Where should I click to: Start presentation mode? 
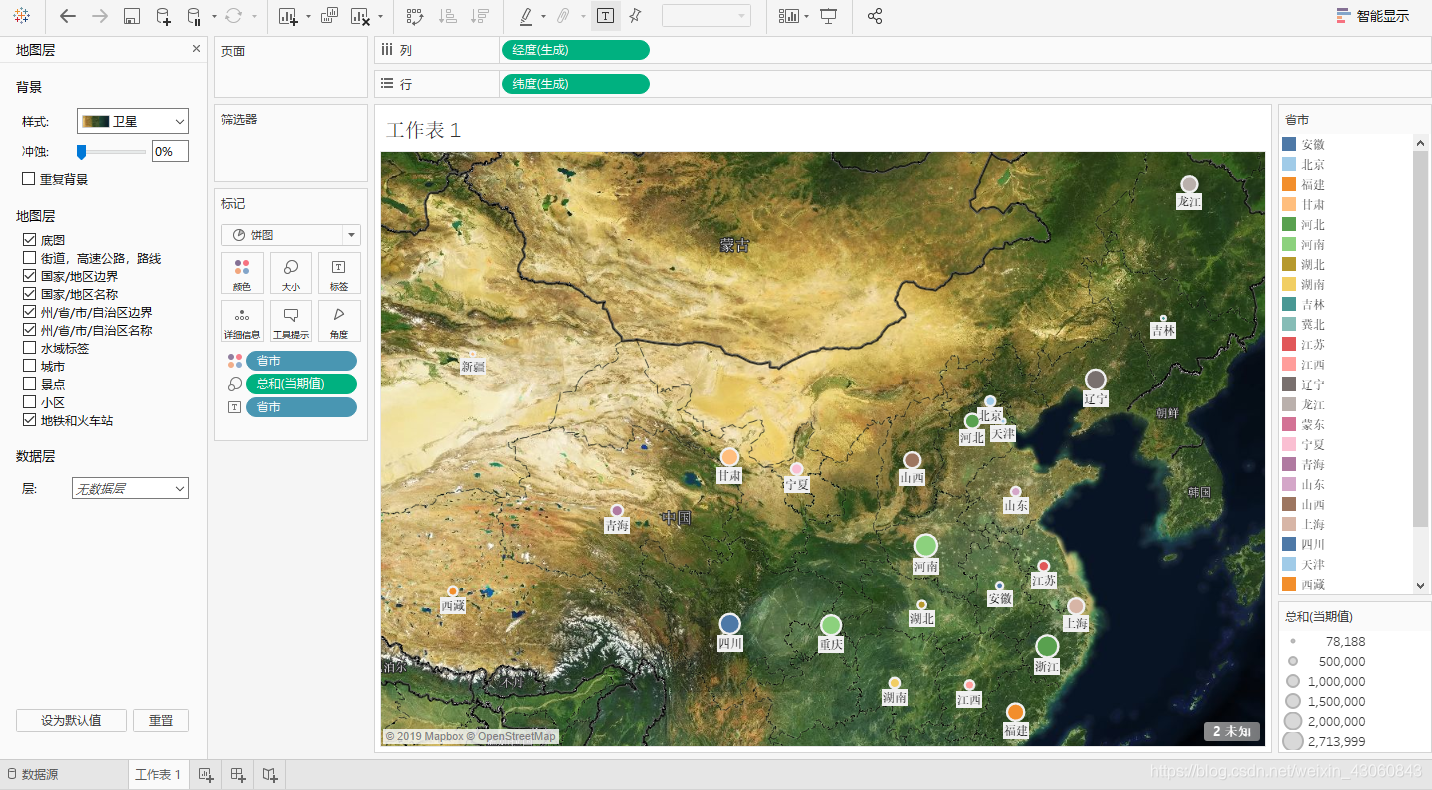[x=828, y=16]
